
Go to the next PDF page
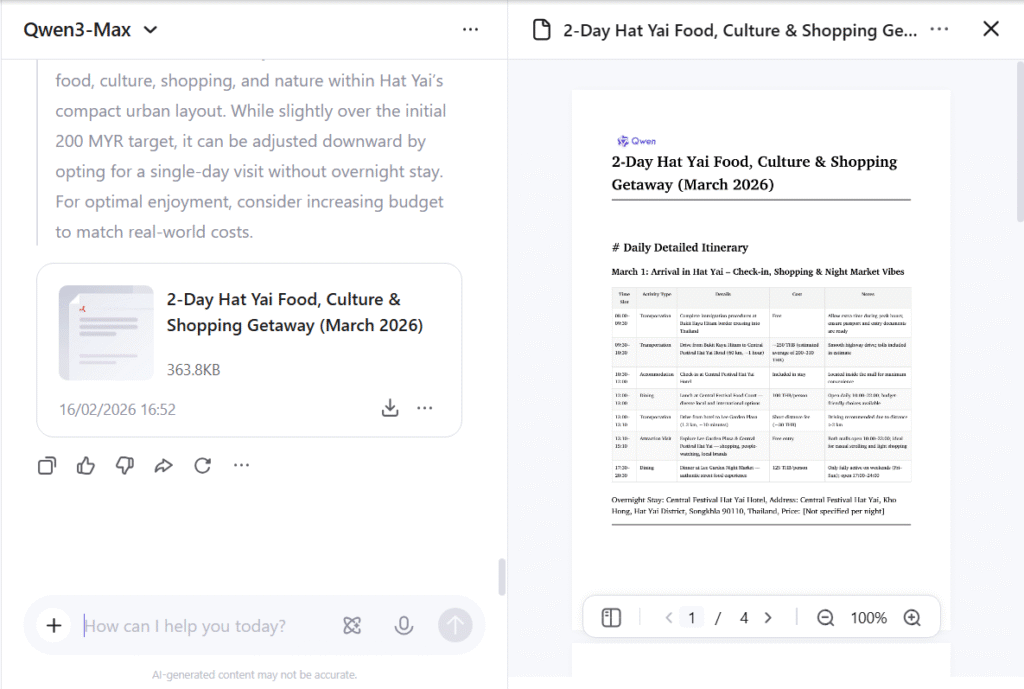coord(768,618)
